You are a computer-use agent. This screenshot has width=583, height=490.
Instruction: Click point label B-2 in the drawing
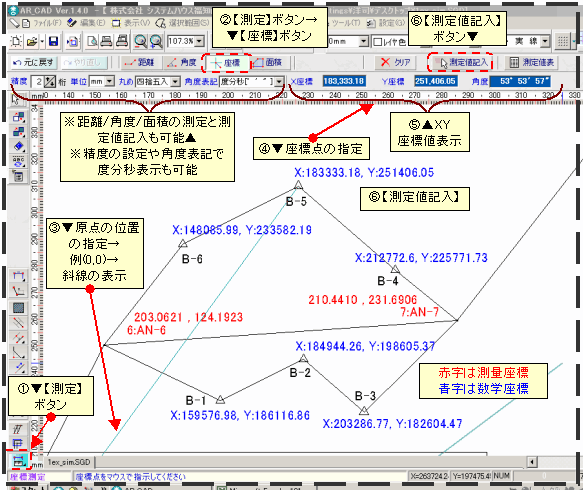tap(300, 373)
